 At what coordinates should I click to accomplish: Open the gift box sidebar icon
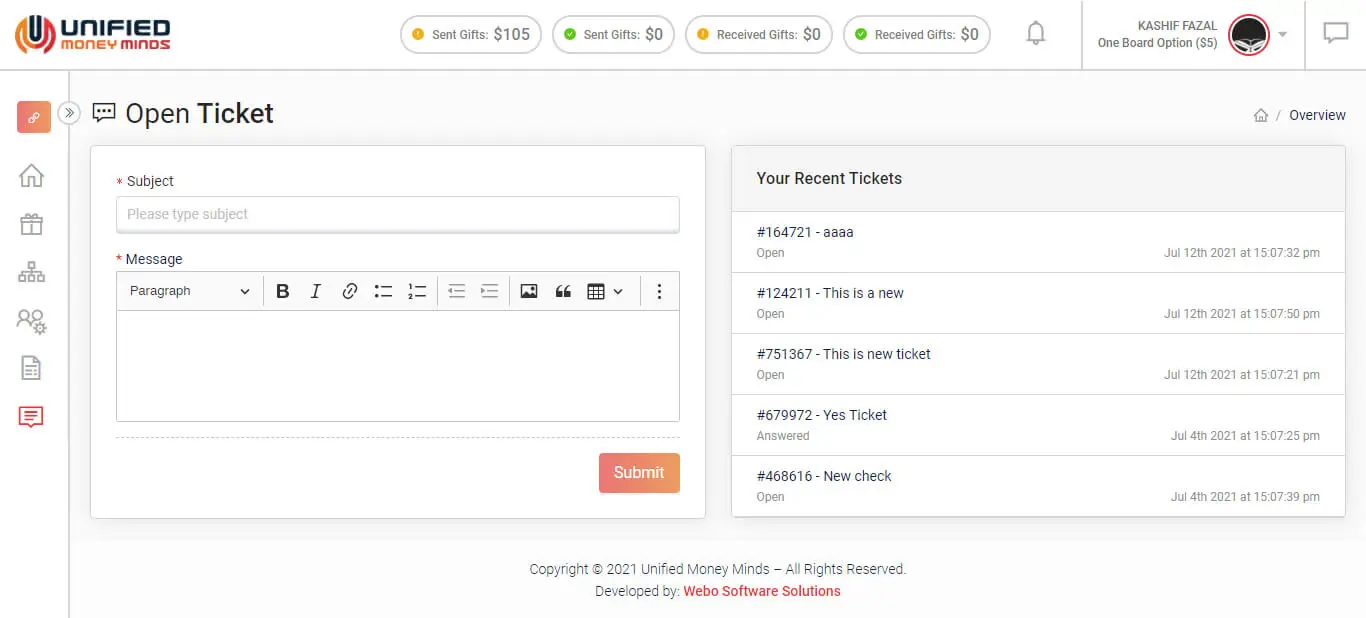32,224
